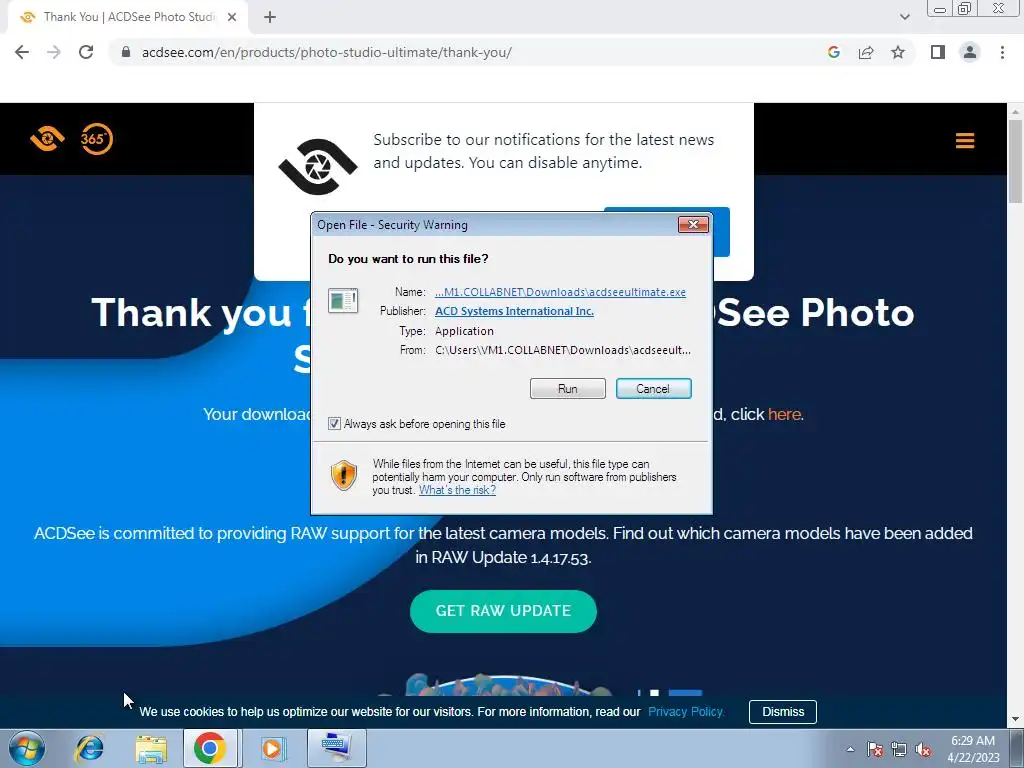Click the browser forward arrow
Screen dimensions: 1024x768
(x=54, y=52)
